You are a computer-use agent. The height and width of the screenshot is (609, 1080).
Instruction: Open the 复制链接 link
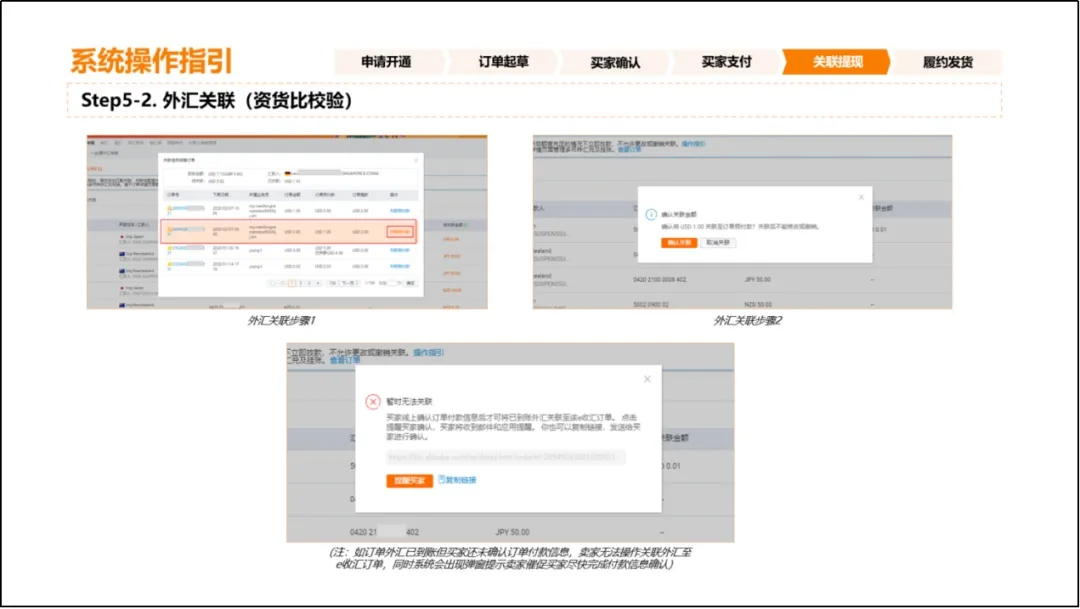point(463,480)
